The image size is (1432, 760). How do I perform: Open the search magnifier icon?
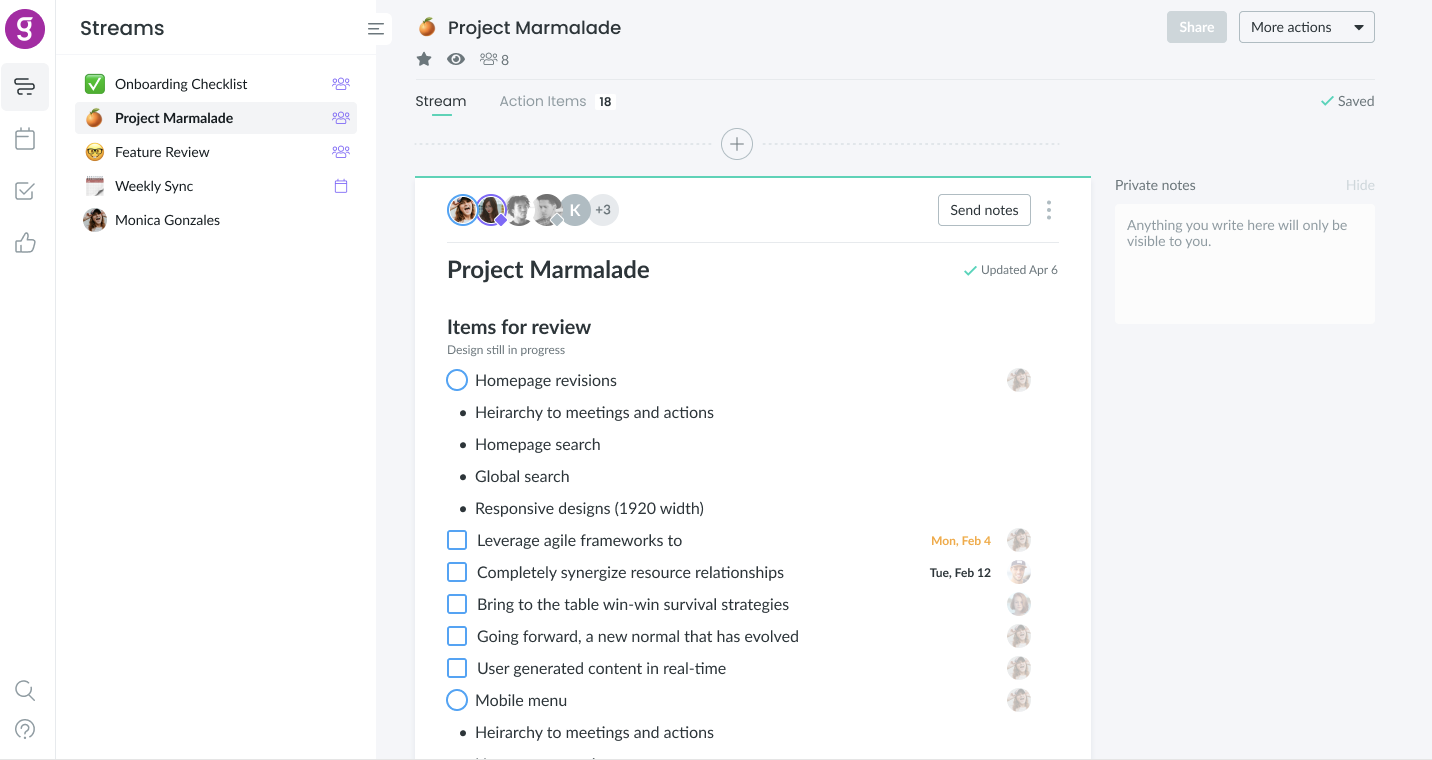[26, 690]
